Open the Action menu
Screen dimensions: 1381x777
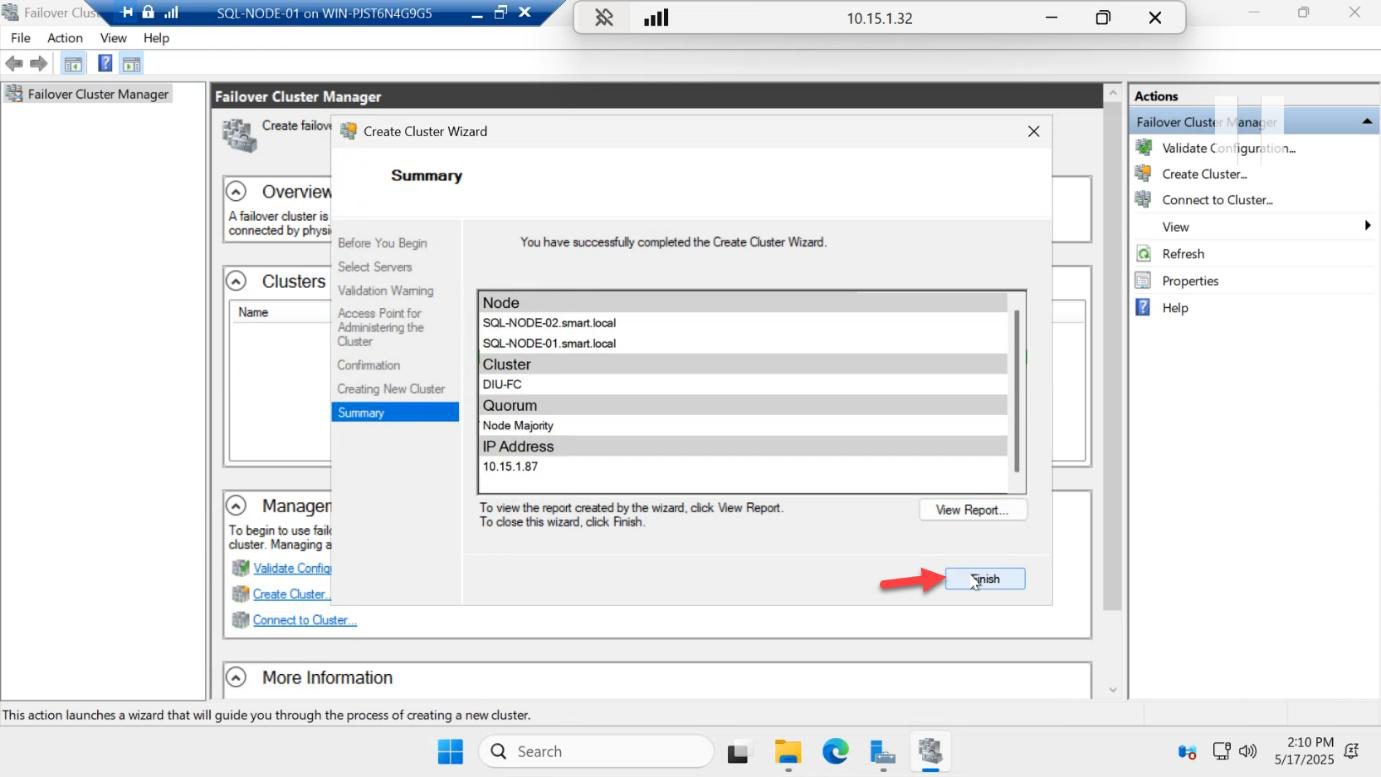point(65,38)
